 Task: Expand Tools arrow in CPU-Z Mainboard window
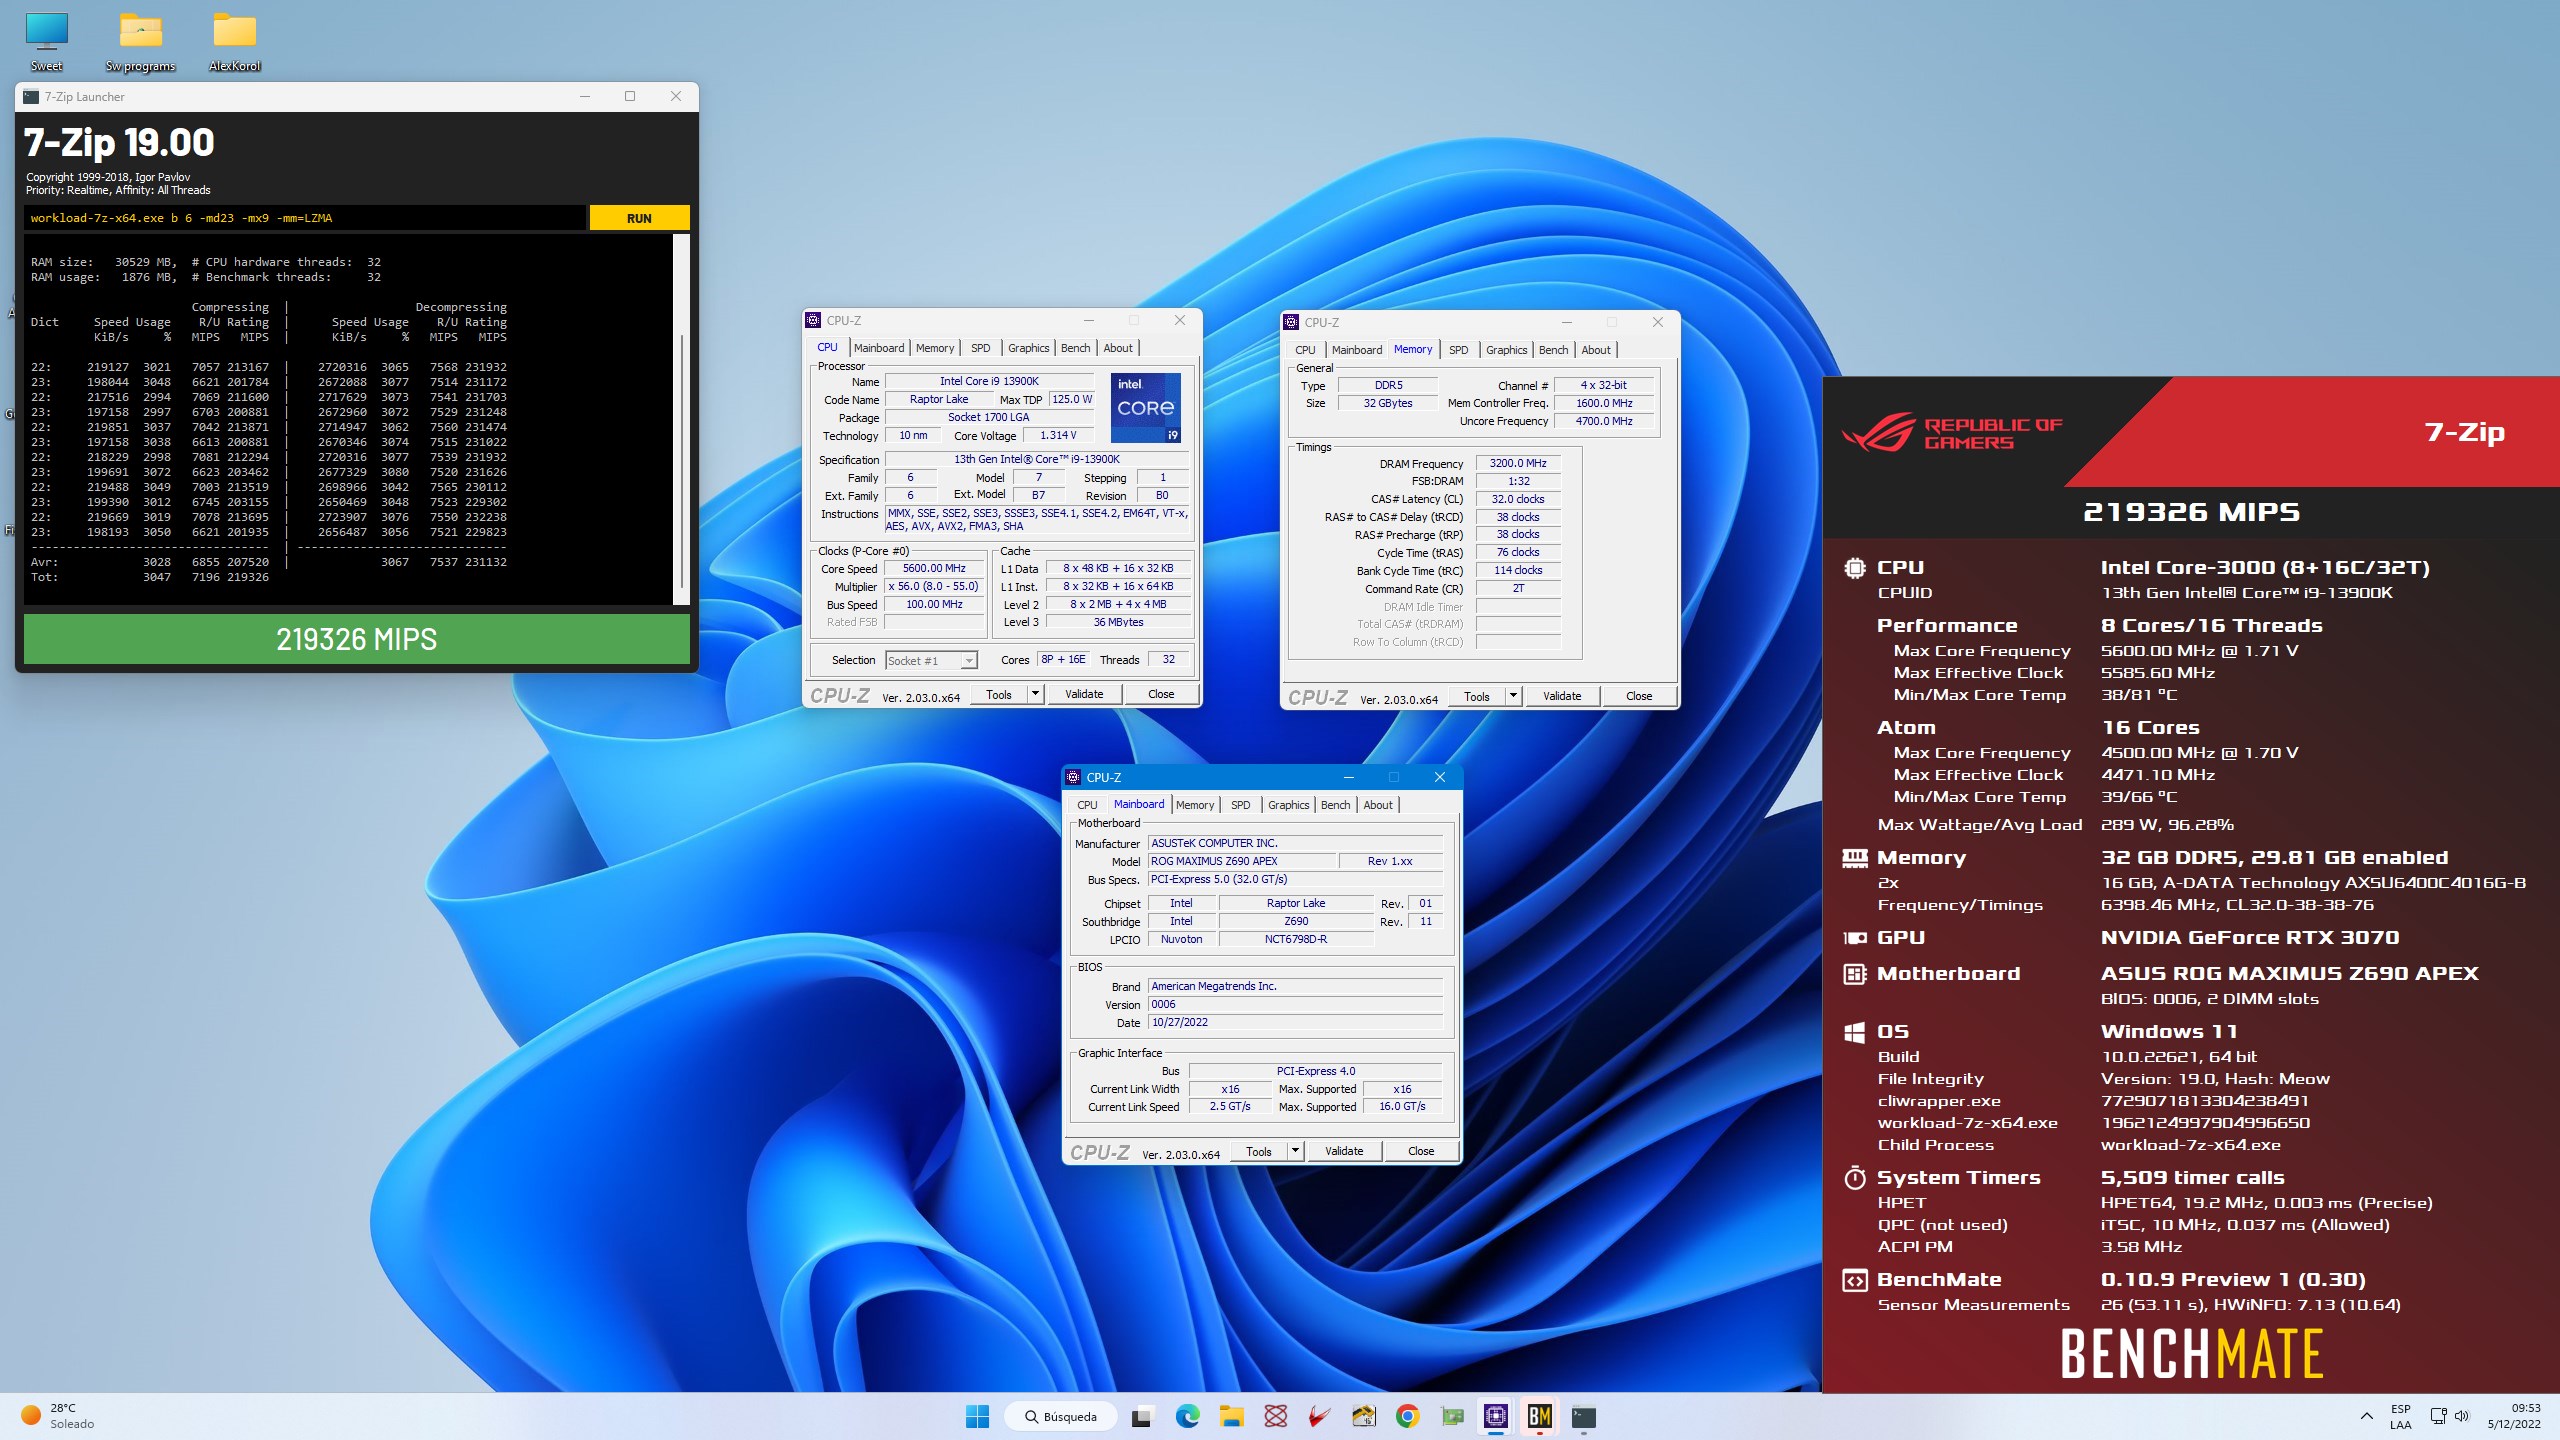[1295, 1151]
